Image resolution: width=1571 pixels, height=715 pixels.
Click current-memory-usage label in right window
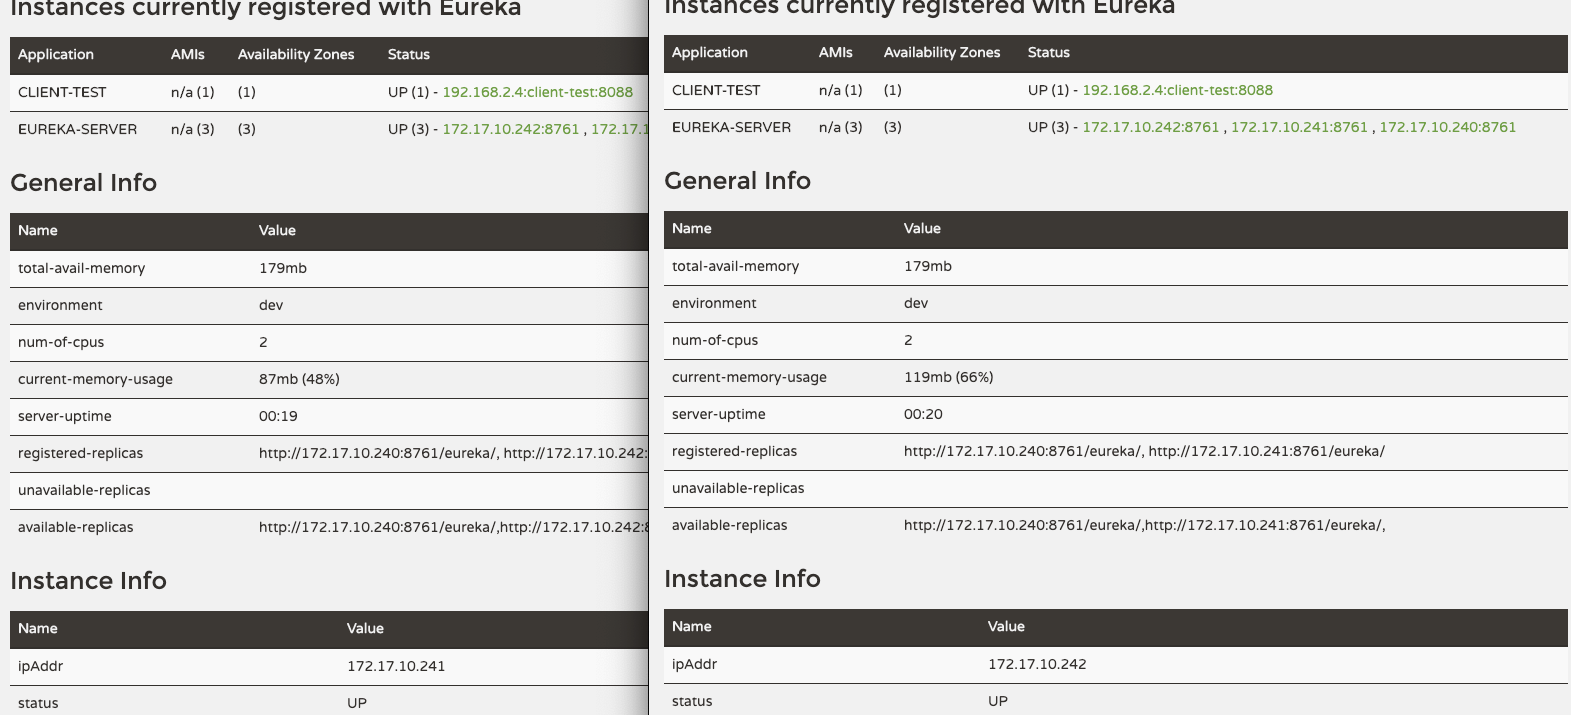coord(749,377)
